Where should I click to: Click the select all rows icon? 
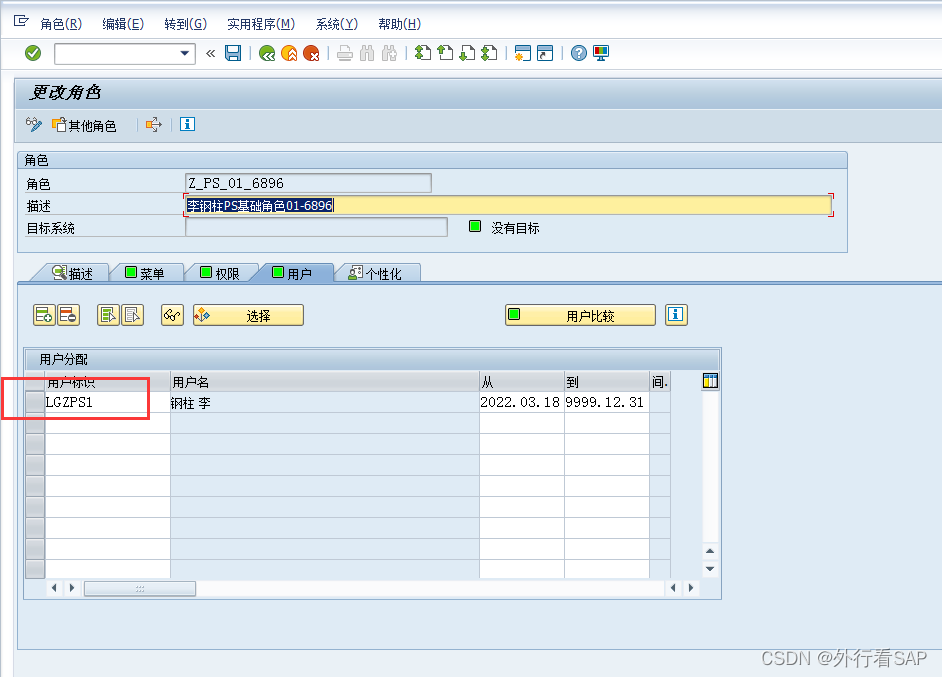coord(108,315)
